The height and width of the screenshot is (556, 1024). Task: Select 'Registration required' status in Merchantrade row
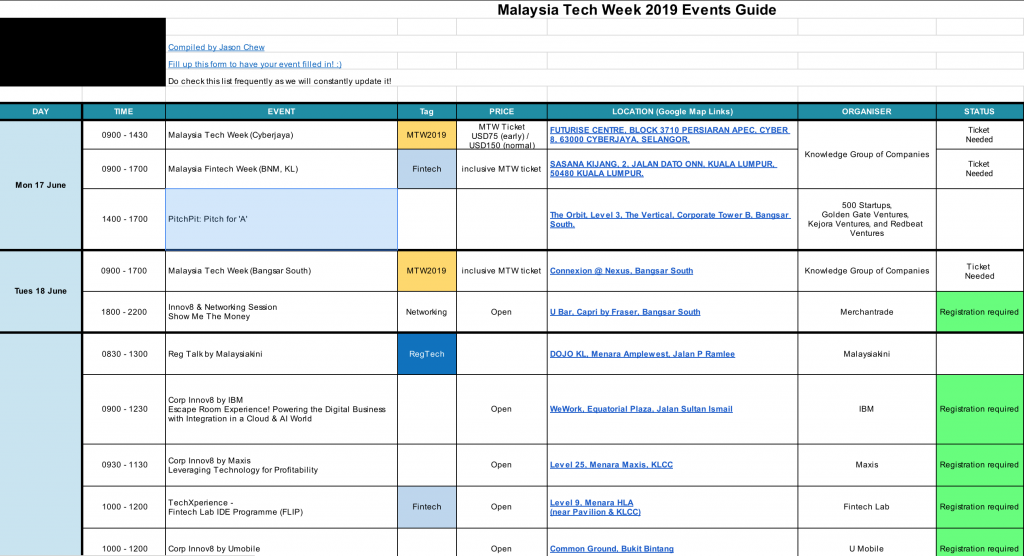980,312
